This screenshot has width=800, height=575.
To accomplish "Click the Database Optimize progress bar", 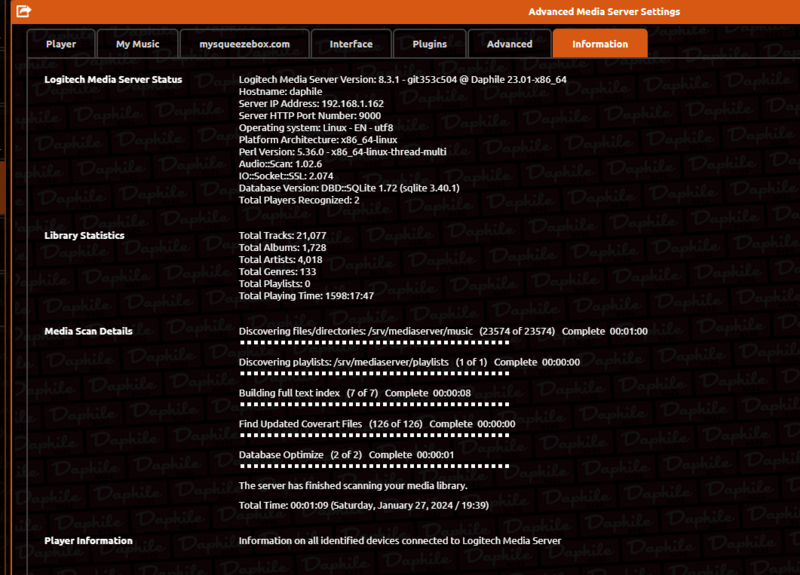I will (x=374, y=467).
